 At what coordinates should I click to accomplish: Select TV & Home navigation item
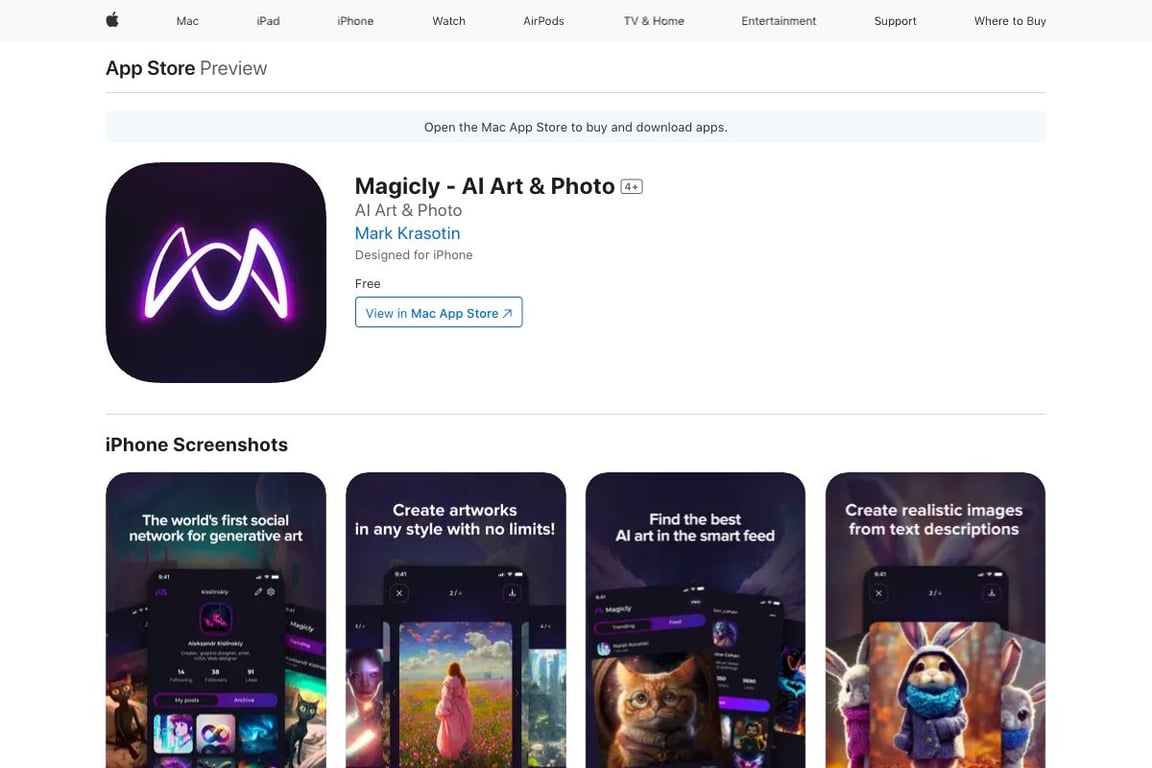pyautogui.click(x=654, y=21)
